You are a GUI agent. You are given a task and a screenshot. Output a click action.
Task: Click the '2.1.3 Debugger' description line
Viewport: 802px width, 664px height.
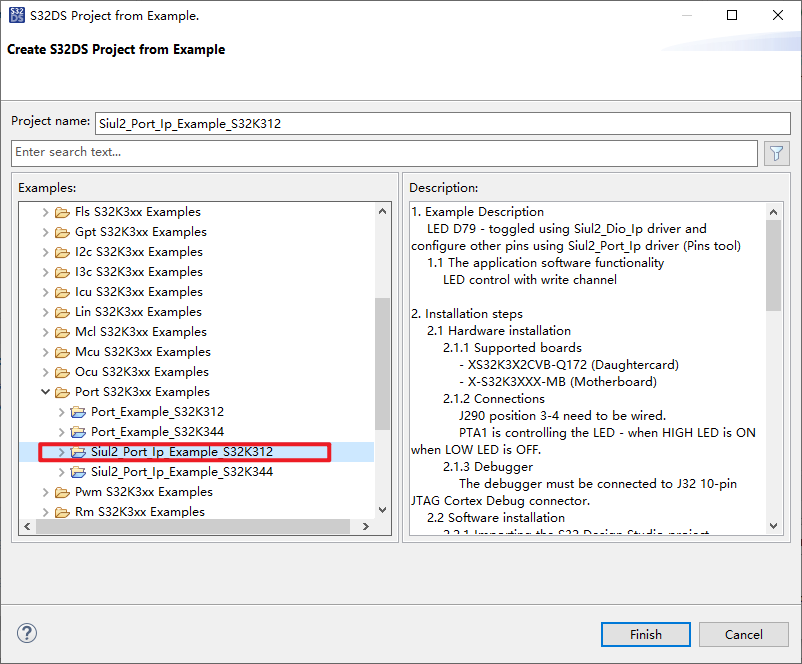pyautogui.click(x=488, y=467)
